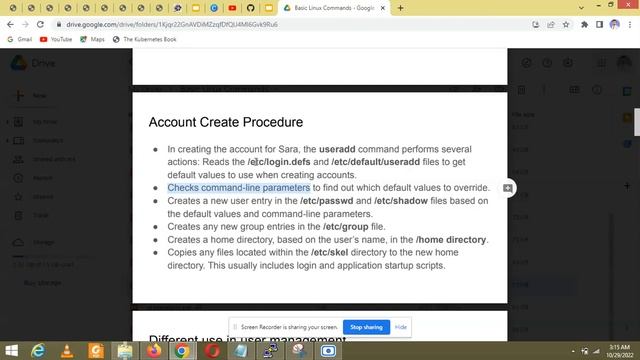Click the add comment icon beside document
640x360 pixels.
coord(507,188)
